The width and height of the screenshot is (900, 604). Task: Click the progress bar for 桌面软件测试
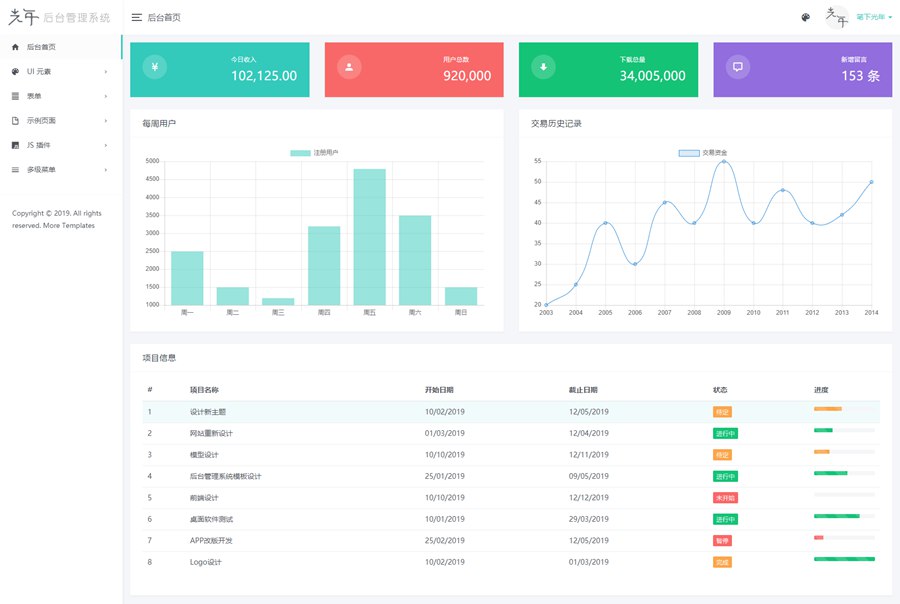coord(844,516)
